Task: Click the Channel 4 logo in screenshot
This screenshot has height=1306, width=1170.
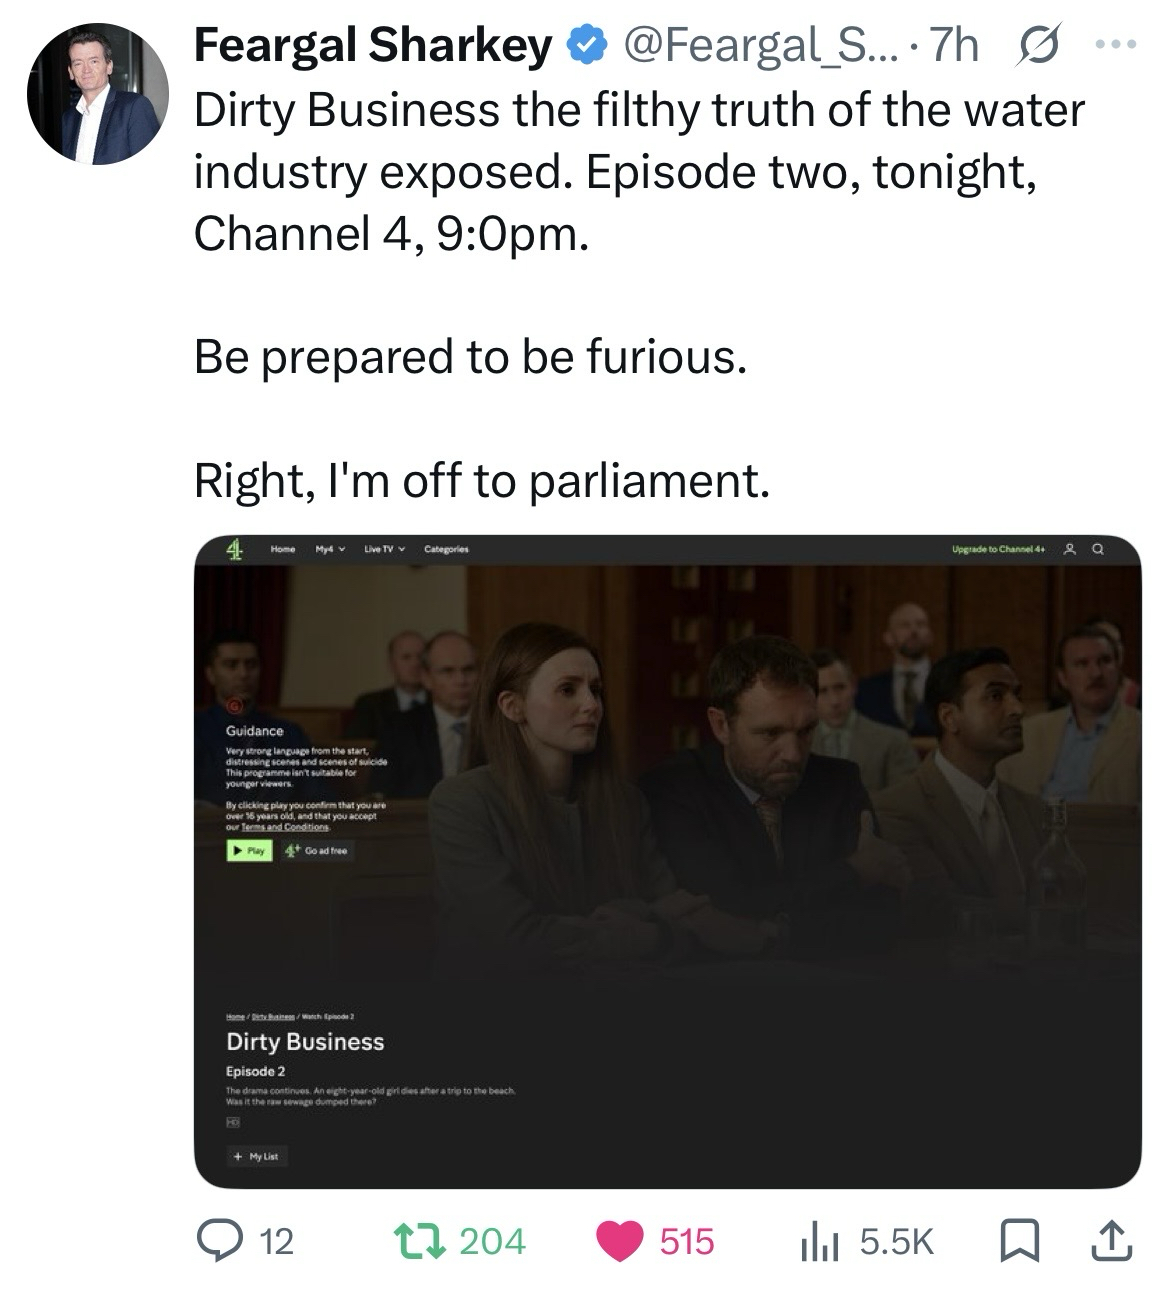Action: click(236, 548)
